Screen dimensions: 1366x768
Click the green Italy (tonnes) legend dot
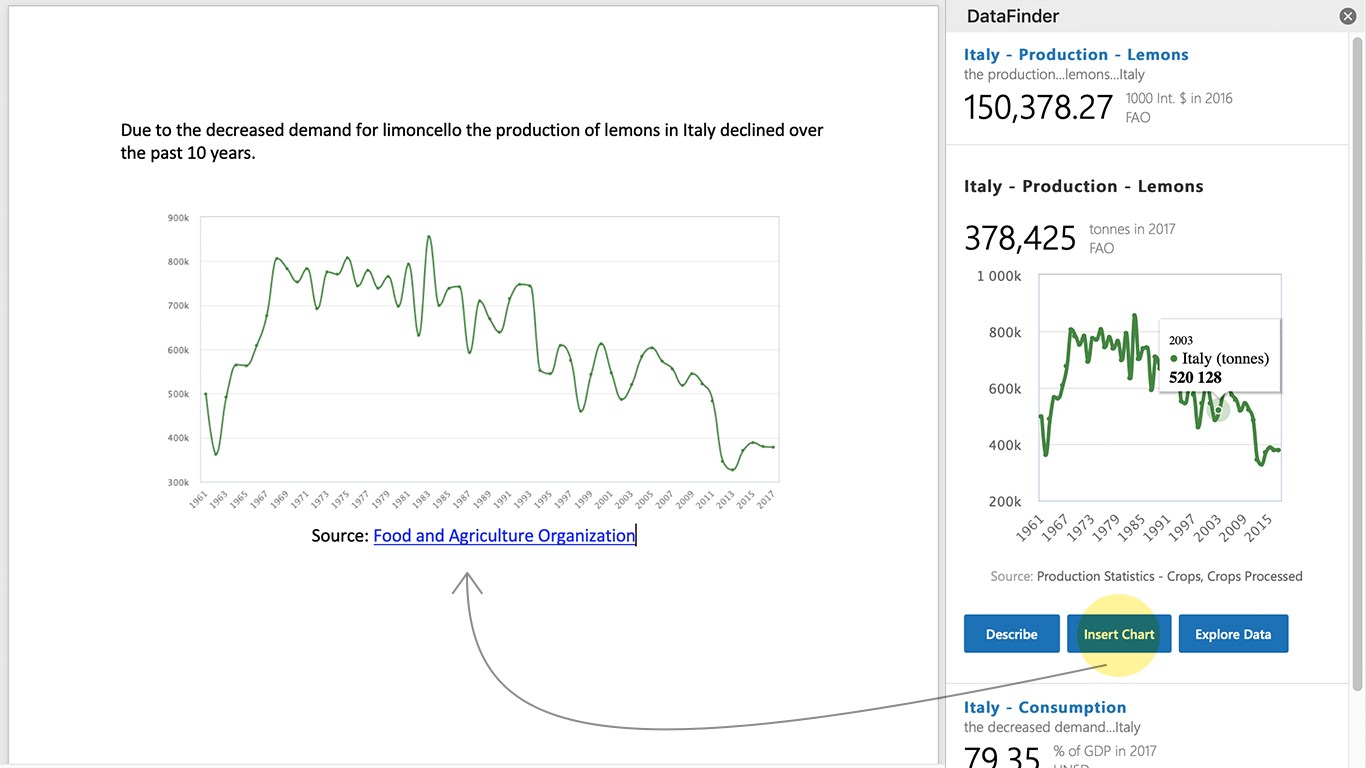click(1174, 359)
